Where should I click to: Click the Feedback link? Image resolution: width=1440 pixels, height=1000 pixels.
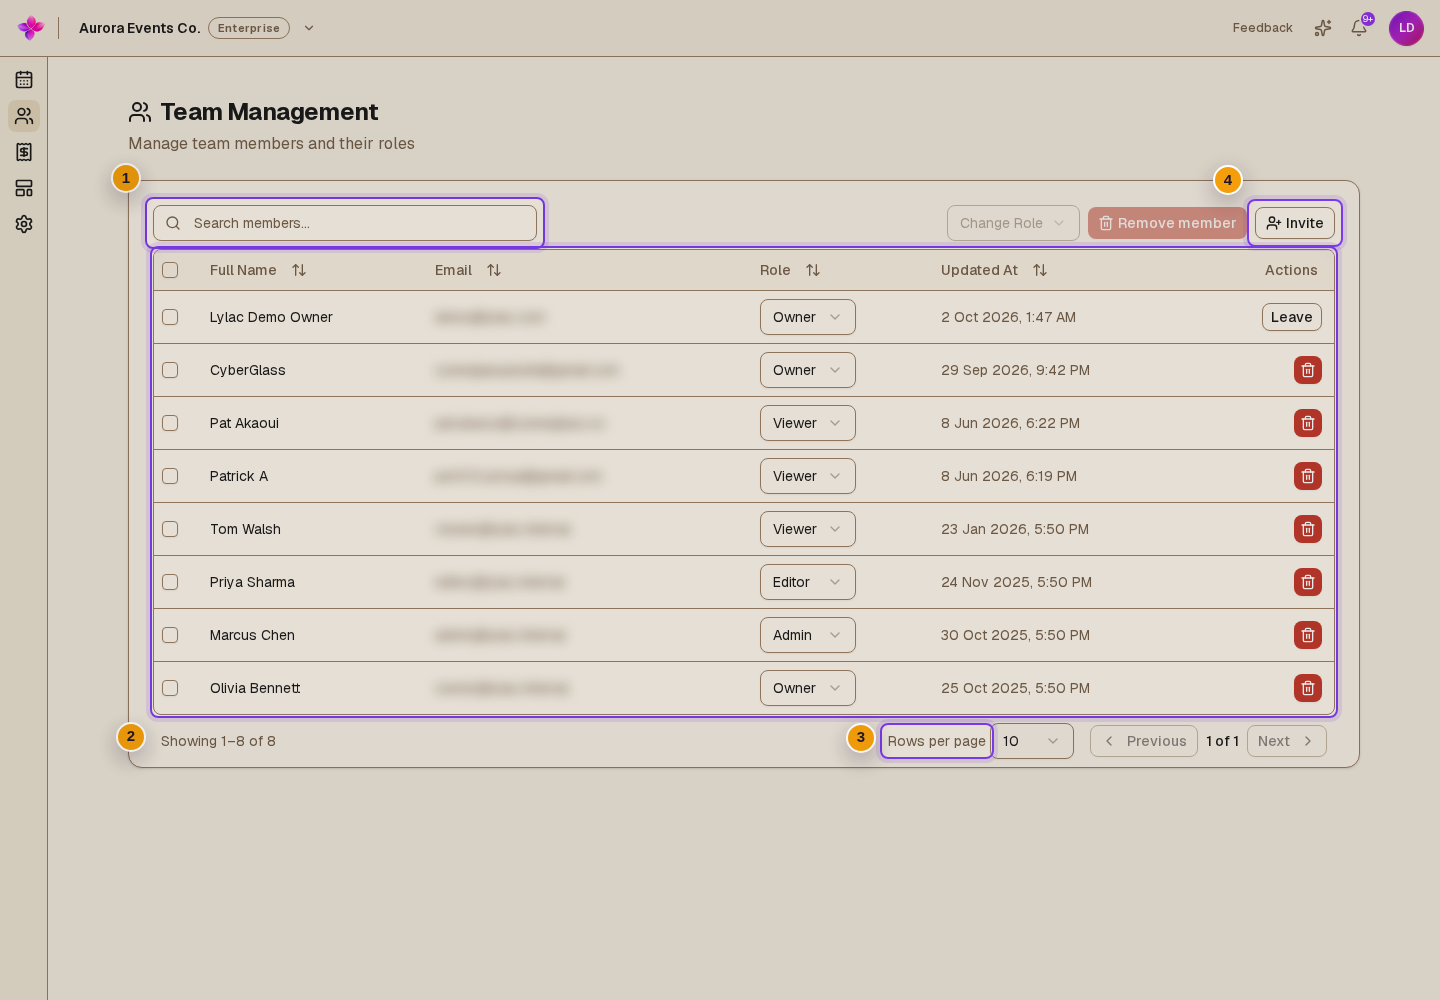1262,28
